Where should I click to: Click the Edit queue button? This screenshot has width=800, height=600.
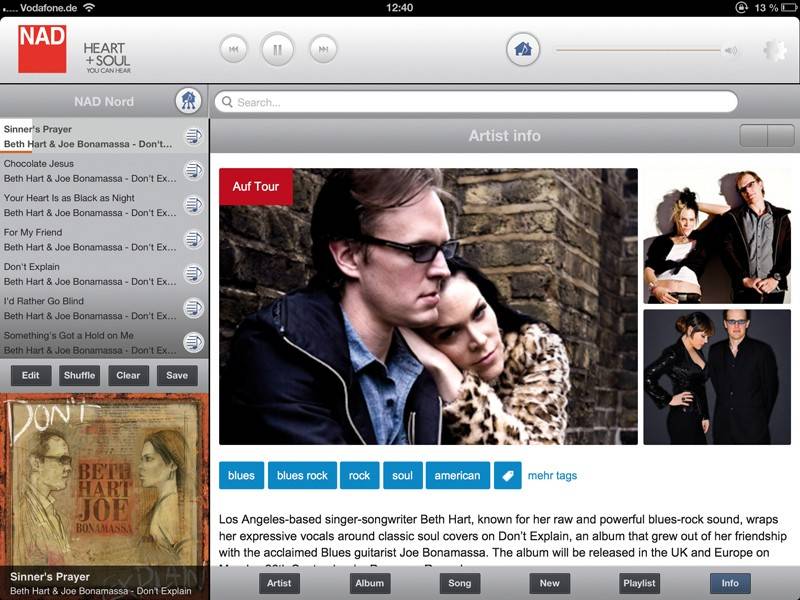click(x=31, y=376)
